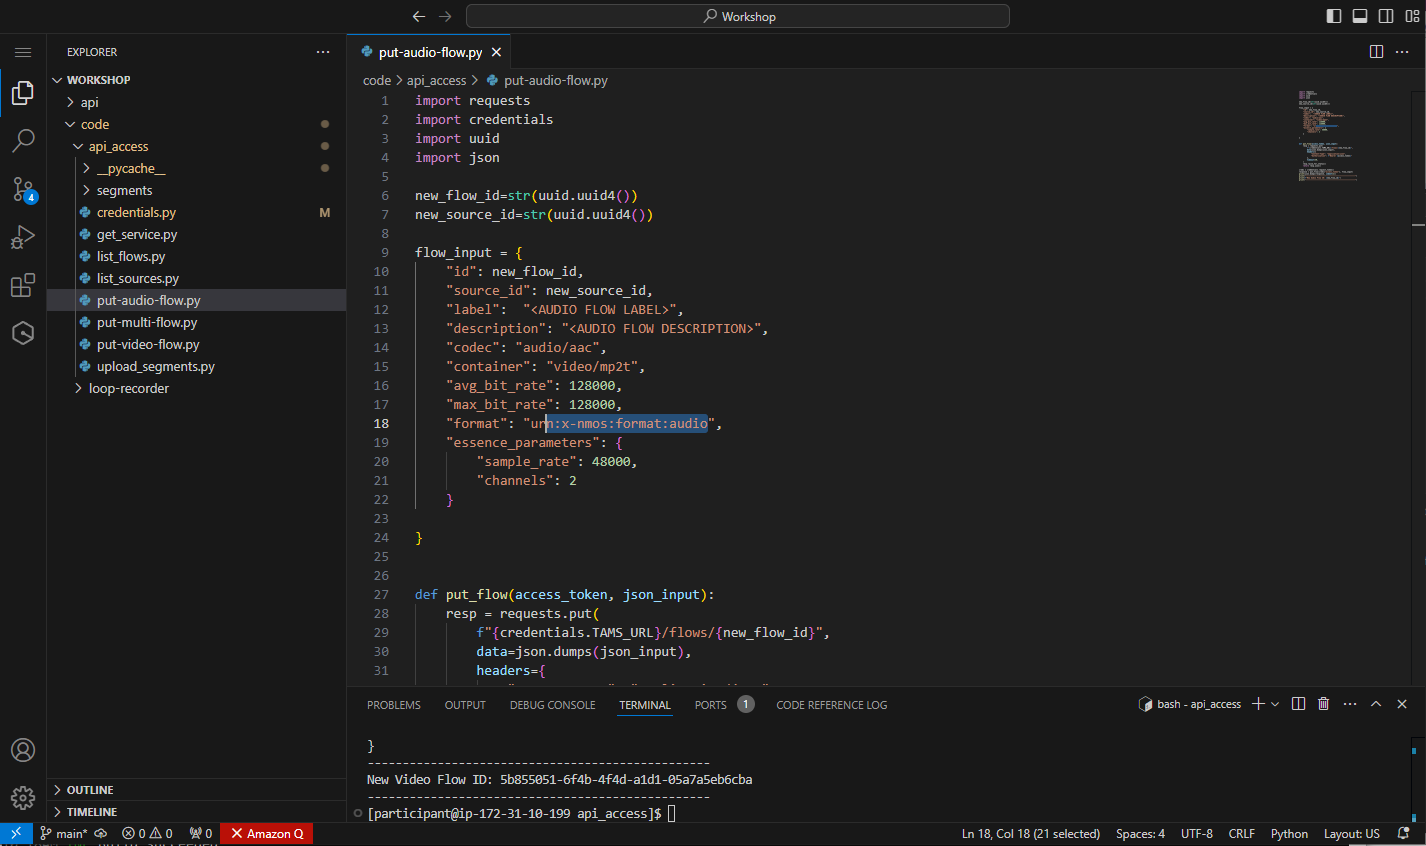The height and width of the screenshot is (846, 1426).
Task: Split the editor right
Action: (x=1376, y=52)
